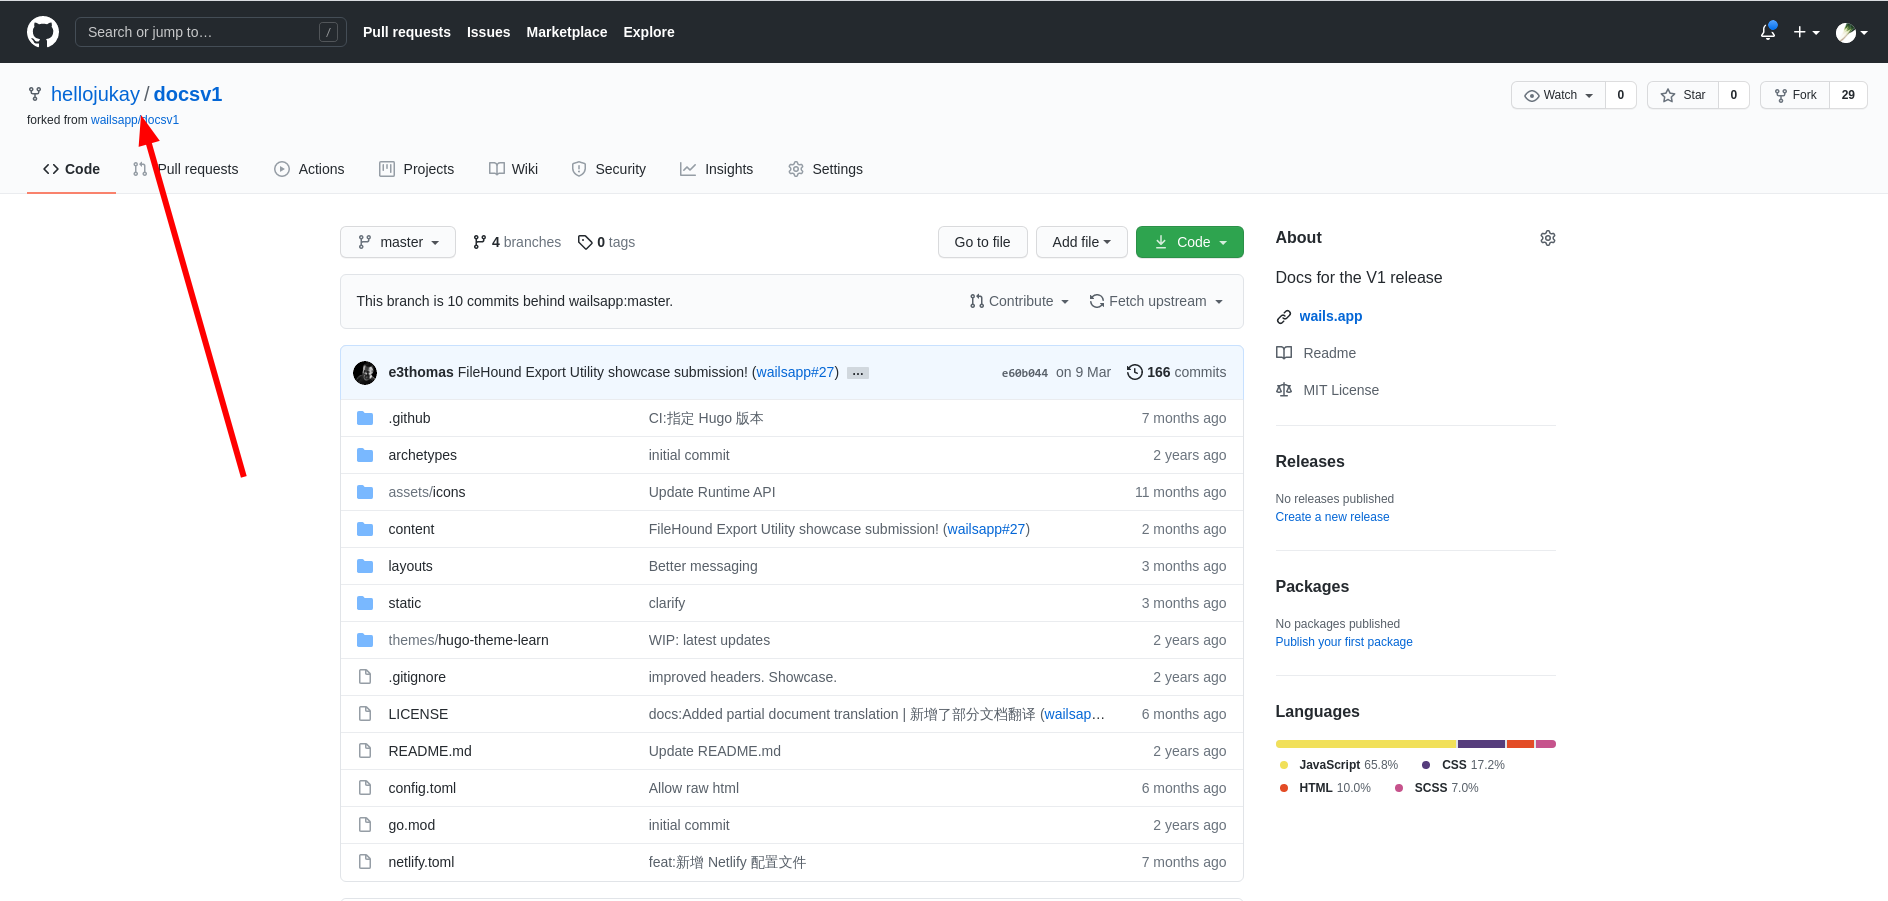Click the Go to file button

pos(983,242)
